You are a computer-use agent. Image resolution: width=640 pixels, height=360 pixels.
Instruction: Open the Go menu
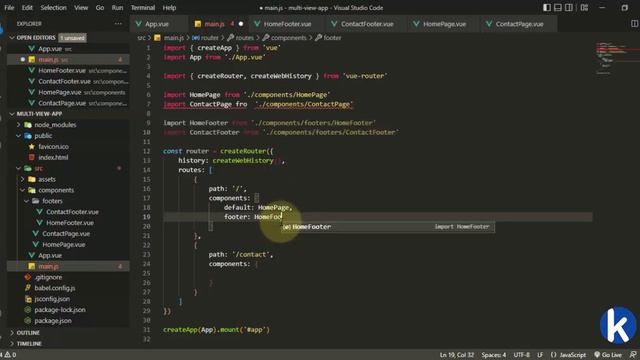(100, 7)
